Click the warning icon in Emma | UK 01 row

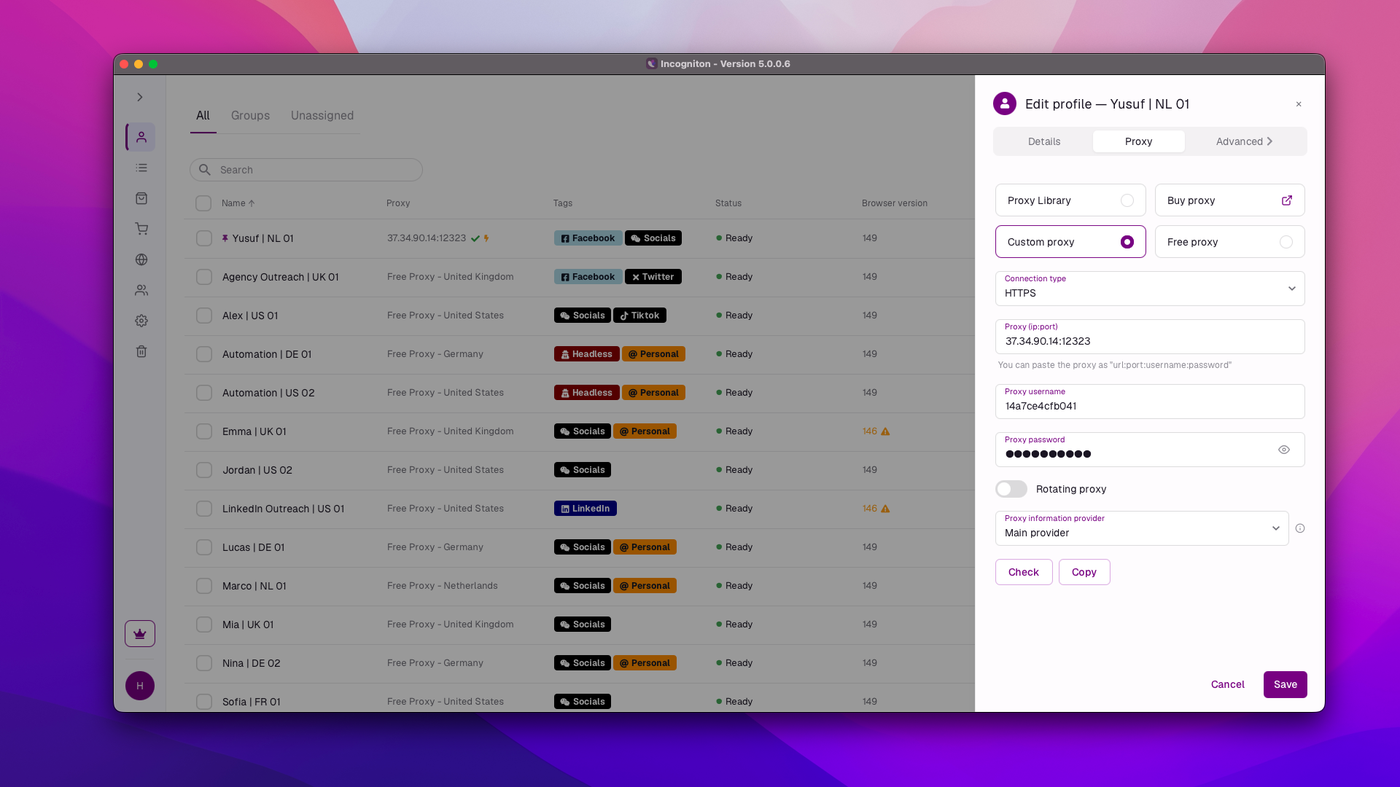click(885, 431)
